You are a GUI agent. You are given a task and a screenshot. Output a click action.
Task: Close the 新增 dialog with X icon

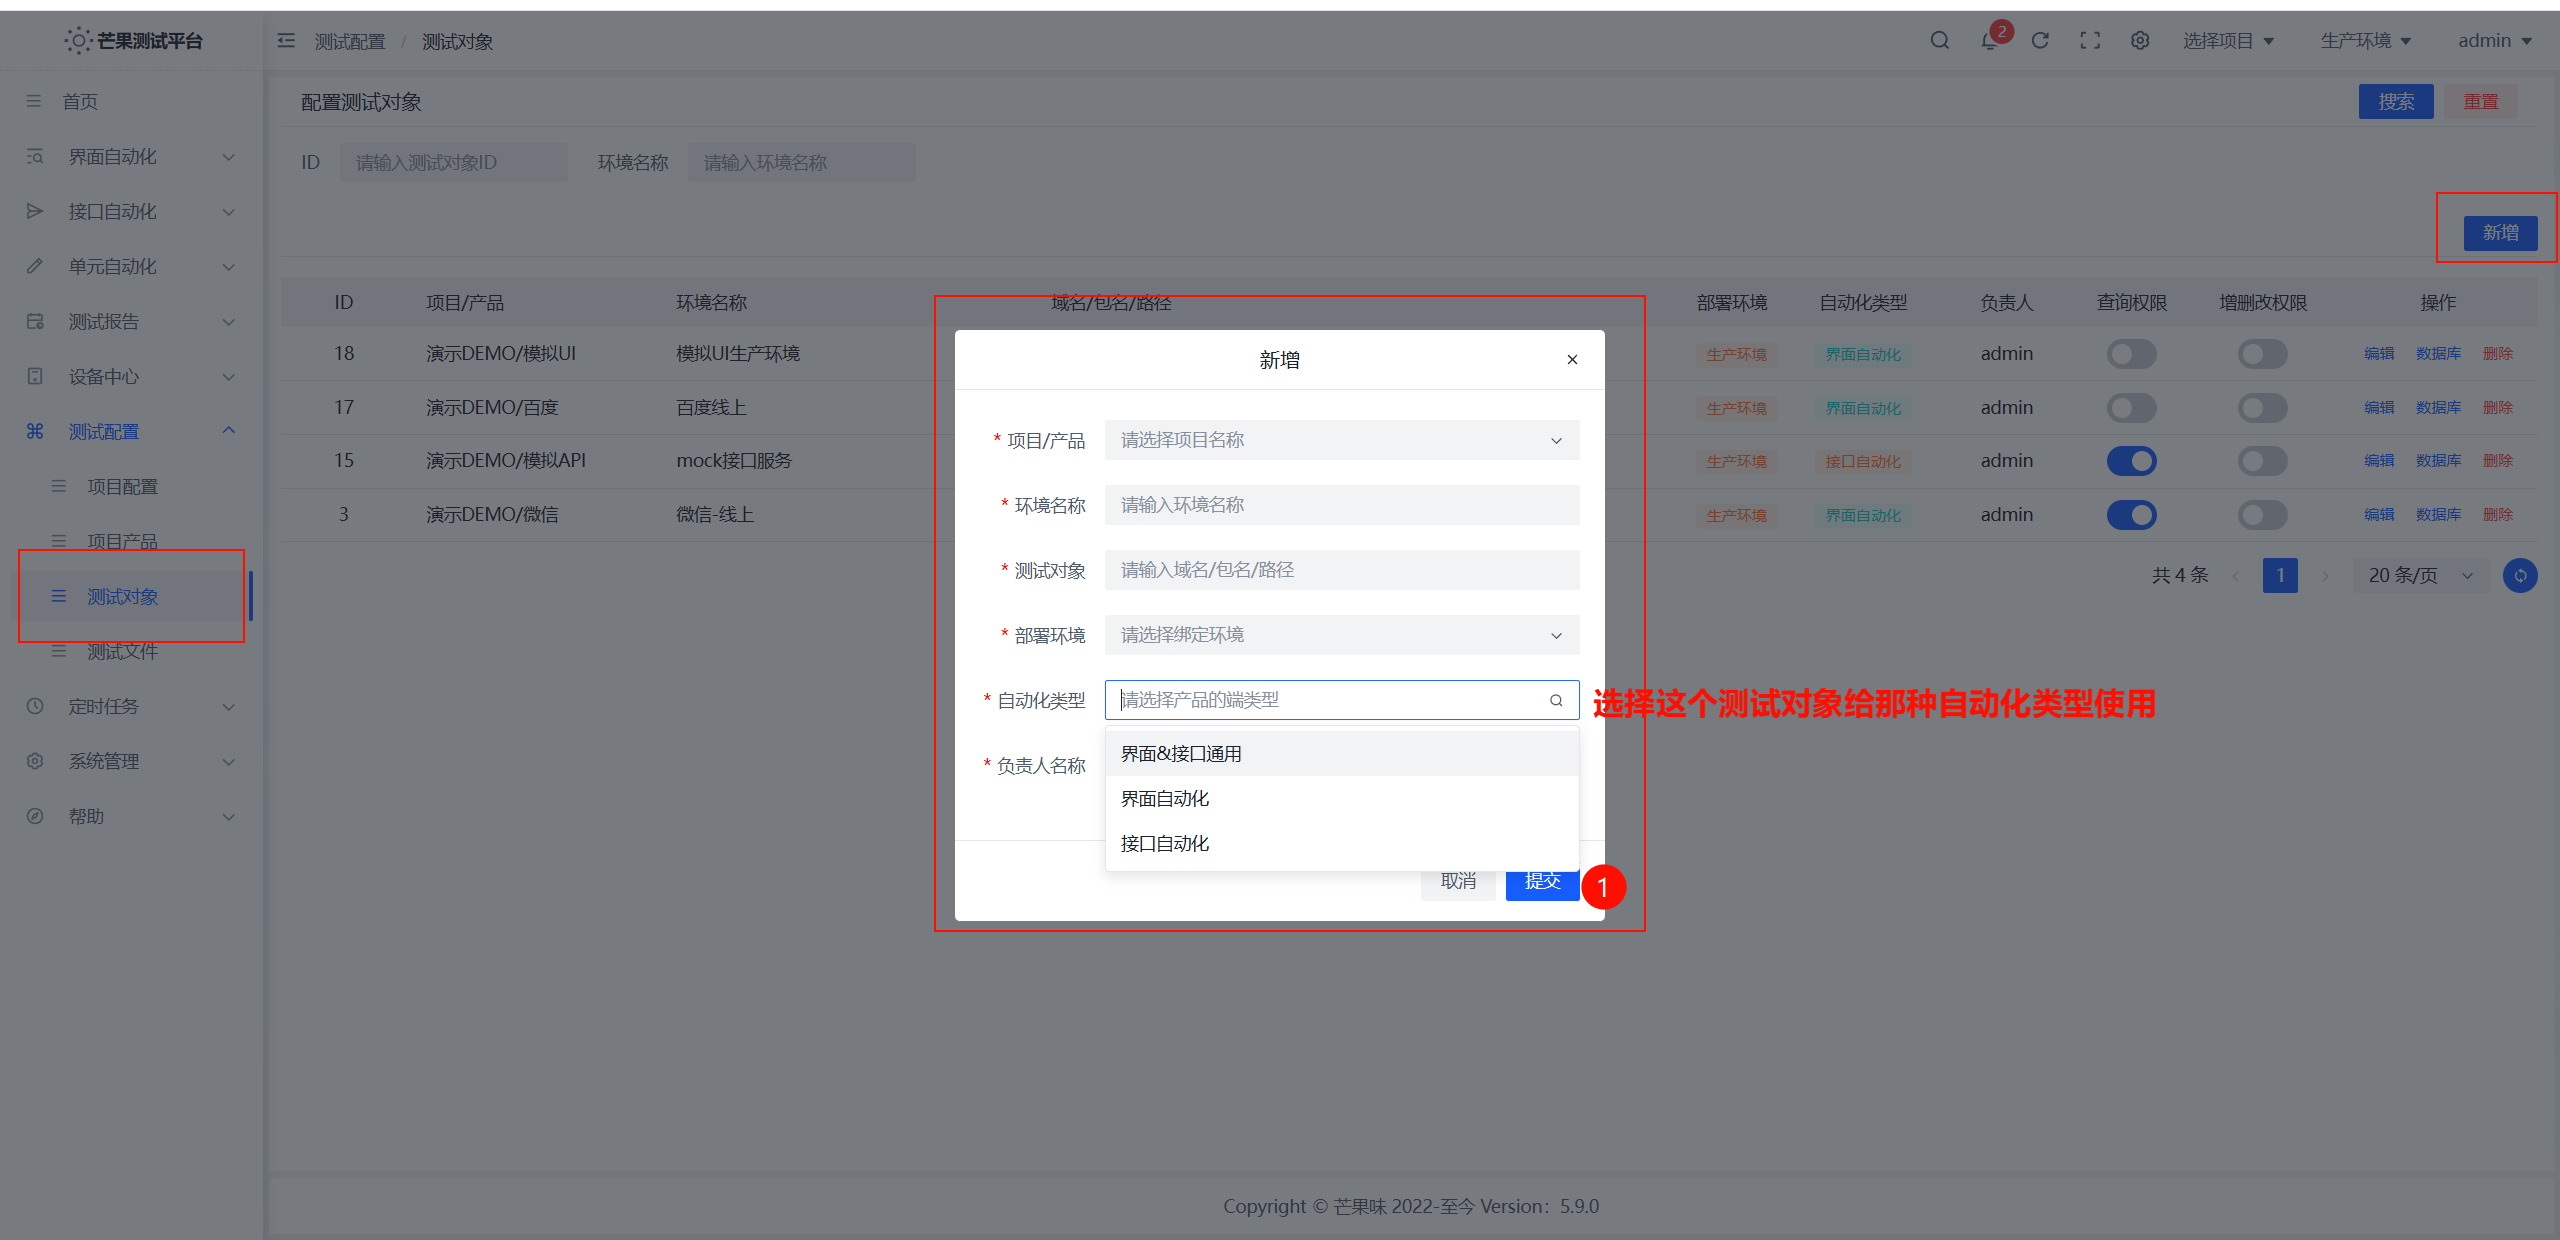click(1572, 360)
